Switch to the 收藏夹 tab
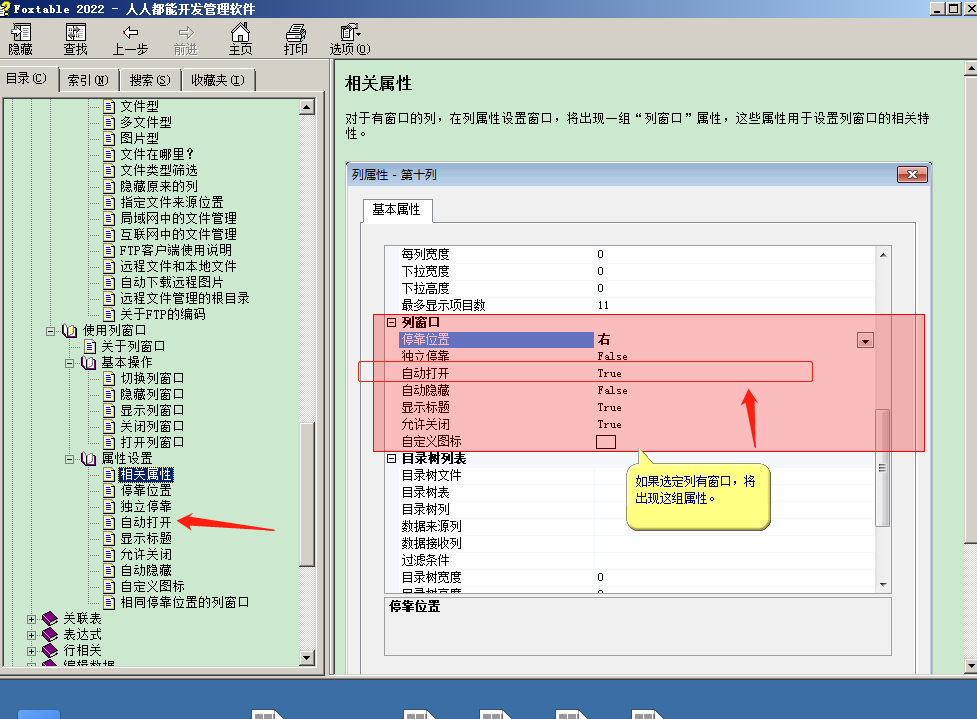 tap(218, 80)
